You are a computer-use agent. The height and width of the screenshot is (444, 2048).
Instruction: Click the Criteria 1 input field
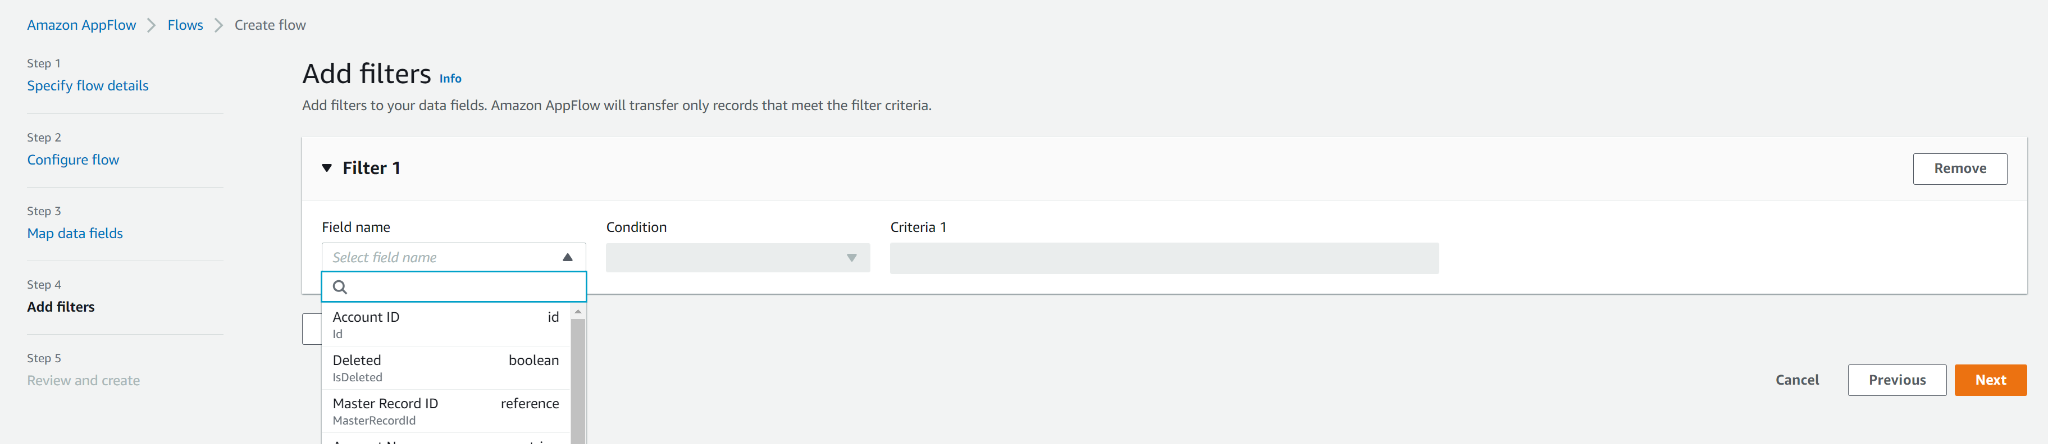(1164, 258)
